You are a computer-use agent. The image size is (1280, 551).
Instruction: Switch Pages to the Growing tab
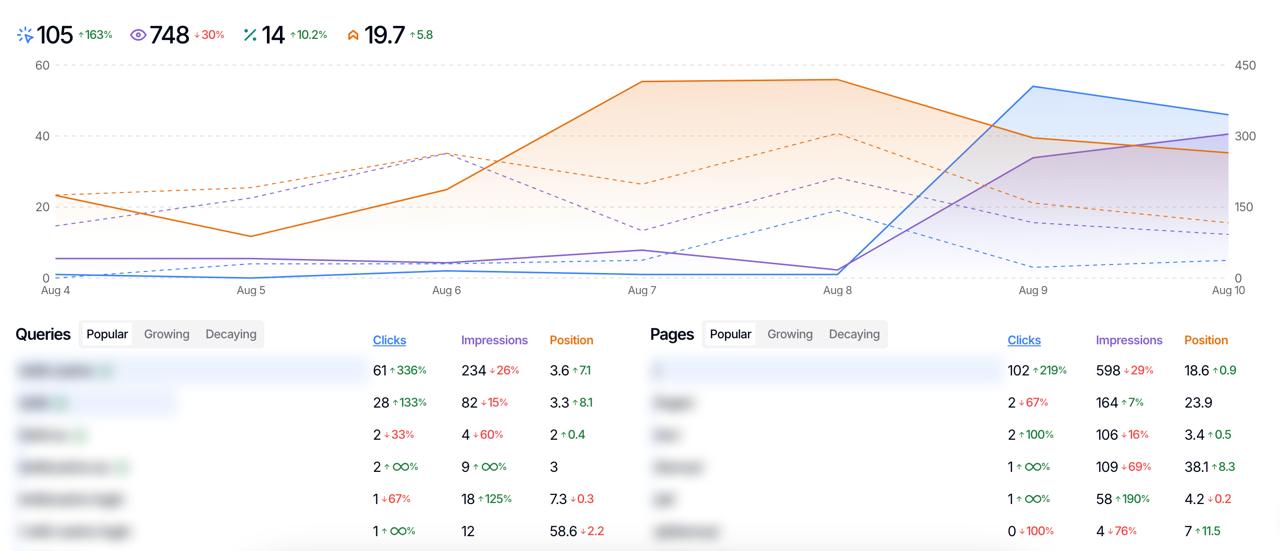(790, 334)
